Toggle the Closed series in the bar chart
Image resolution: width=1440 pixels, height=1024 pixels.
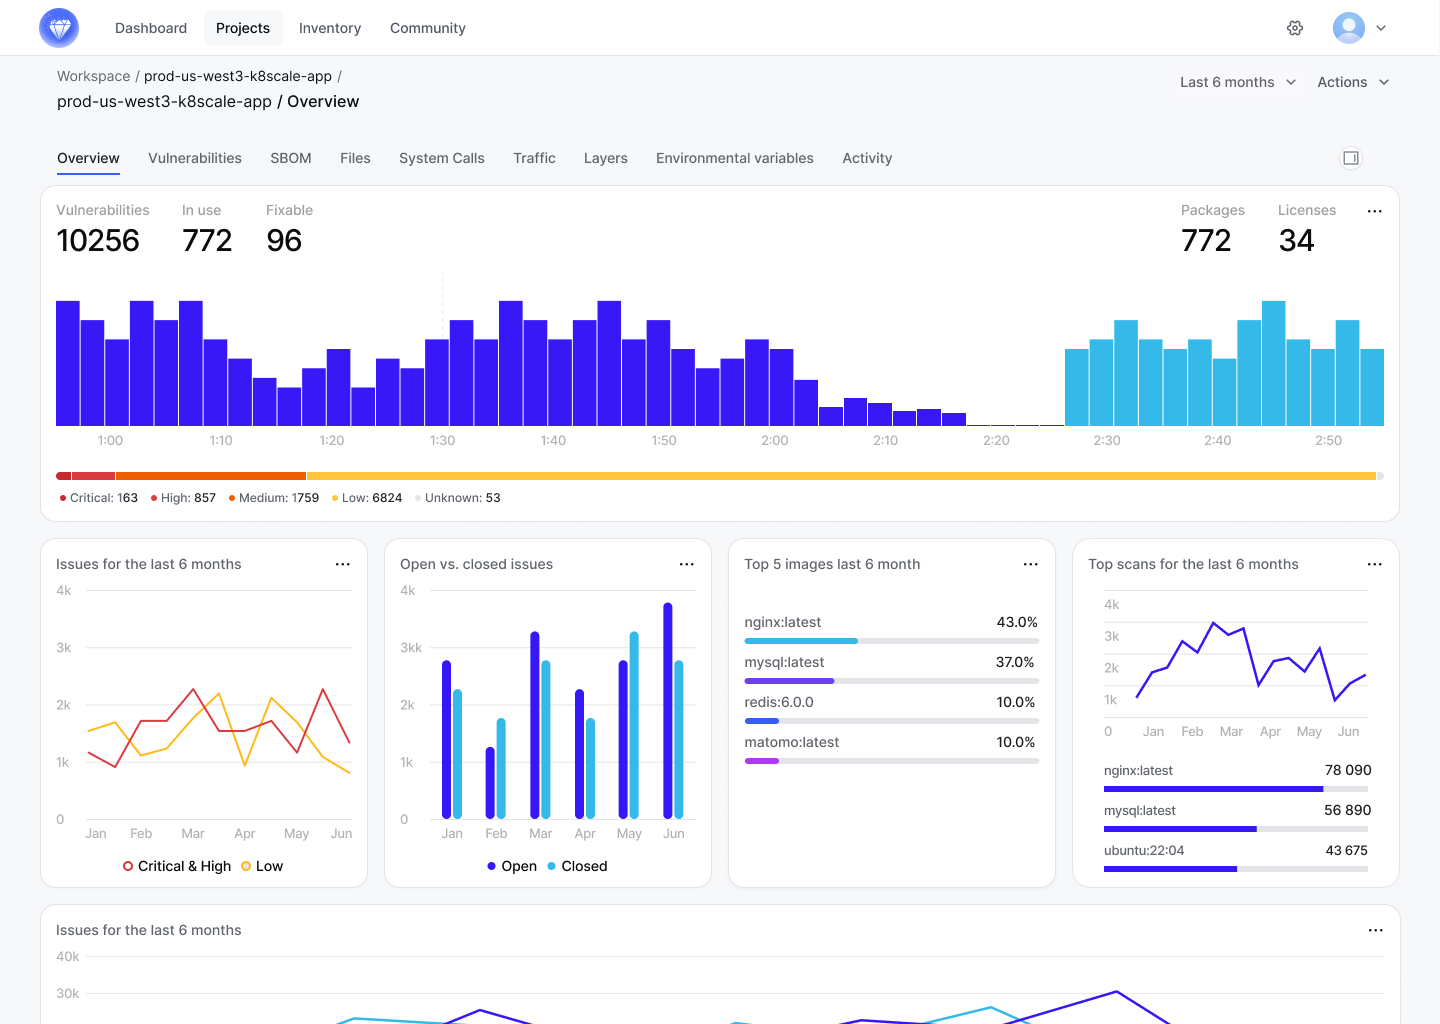coord(577,866)
